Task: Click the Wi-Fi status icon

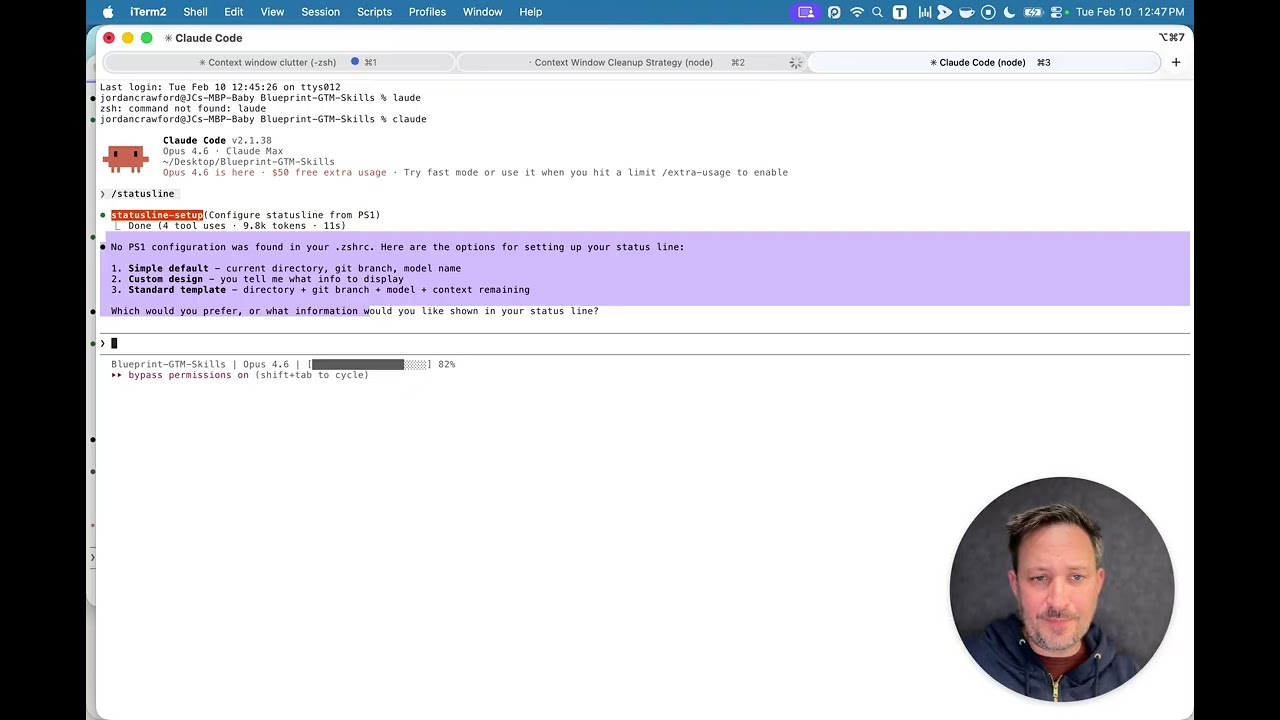Action: (x=857, y=12)
